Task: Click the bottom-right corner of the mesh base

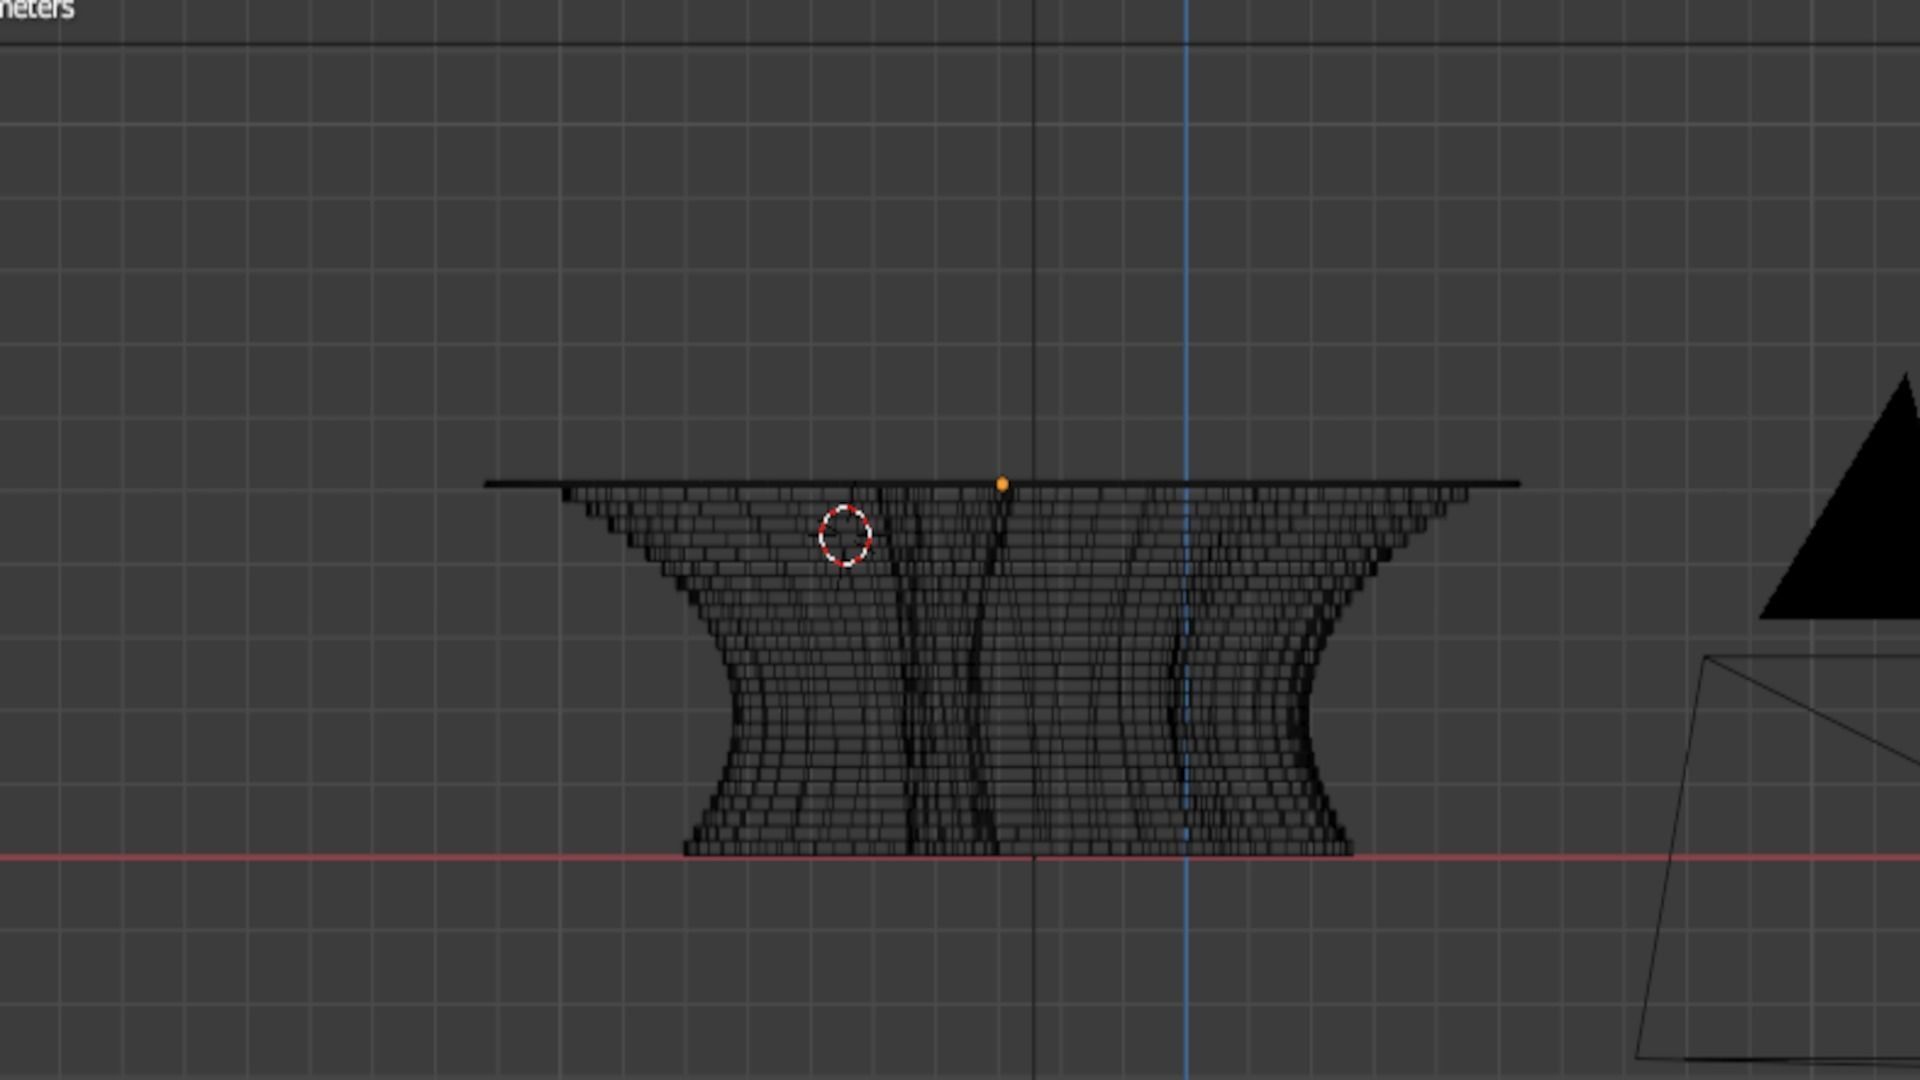Action: (1348, 850)
